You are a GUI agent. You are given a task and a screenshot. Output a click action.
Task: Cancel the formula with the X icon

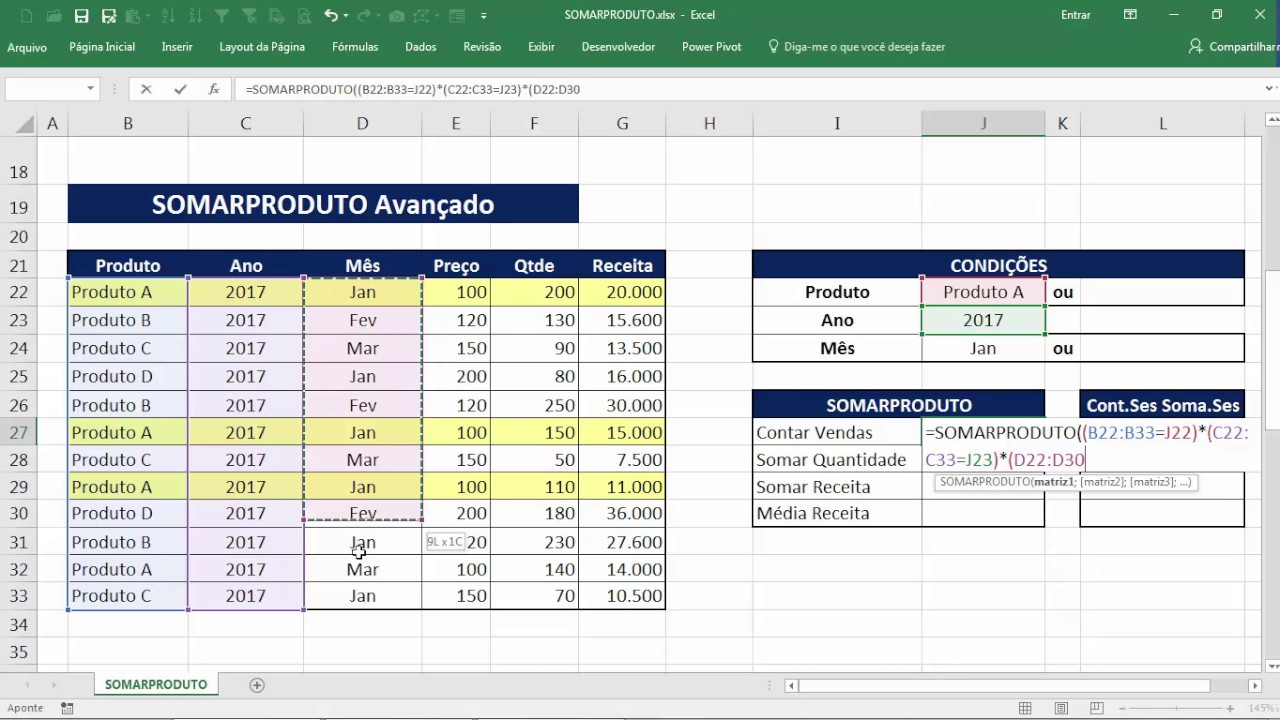click(146, 89)
